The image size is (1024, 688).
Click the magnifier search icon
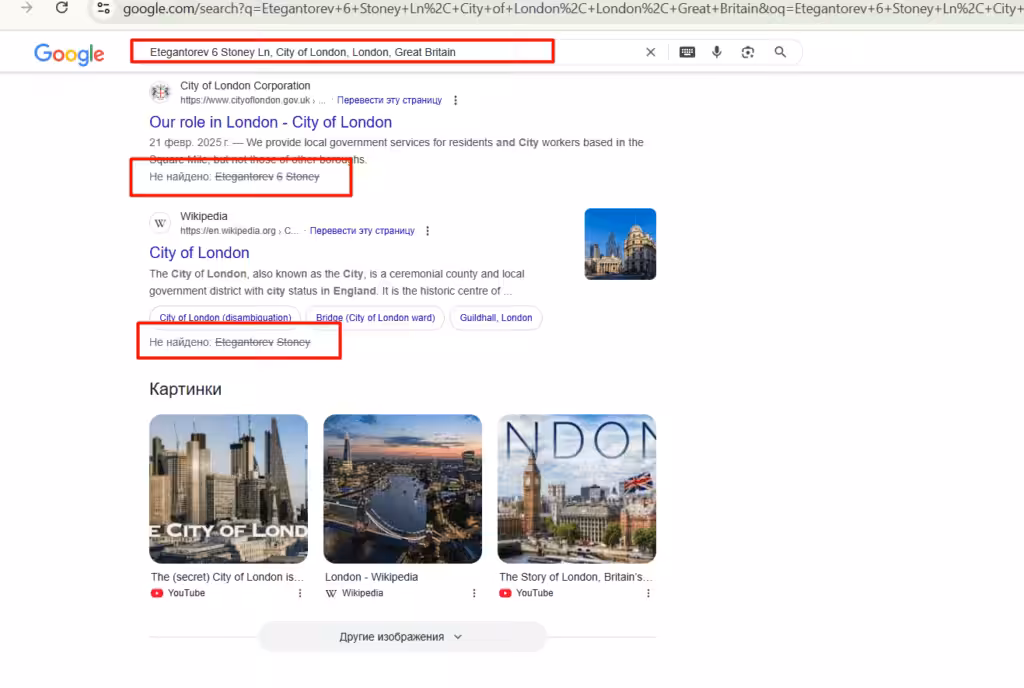780,52
